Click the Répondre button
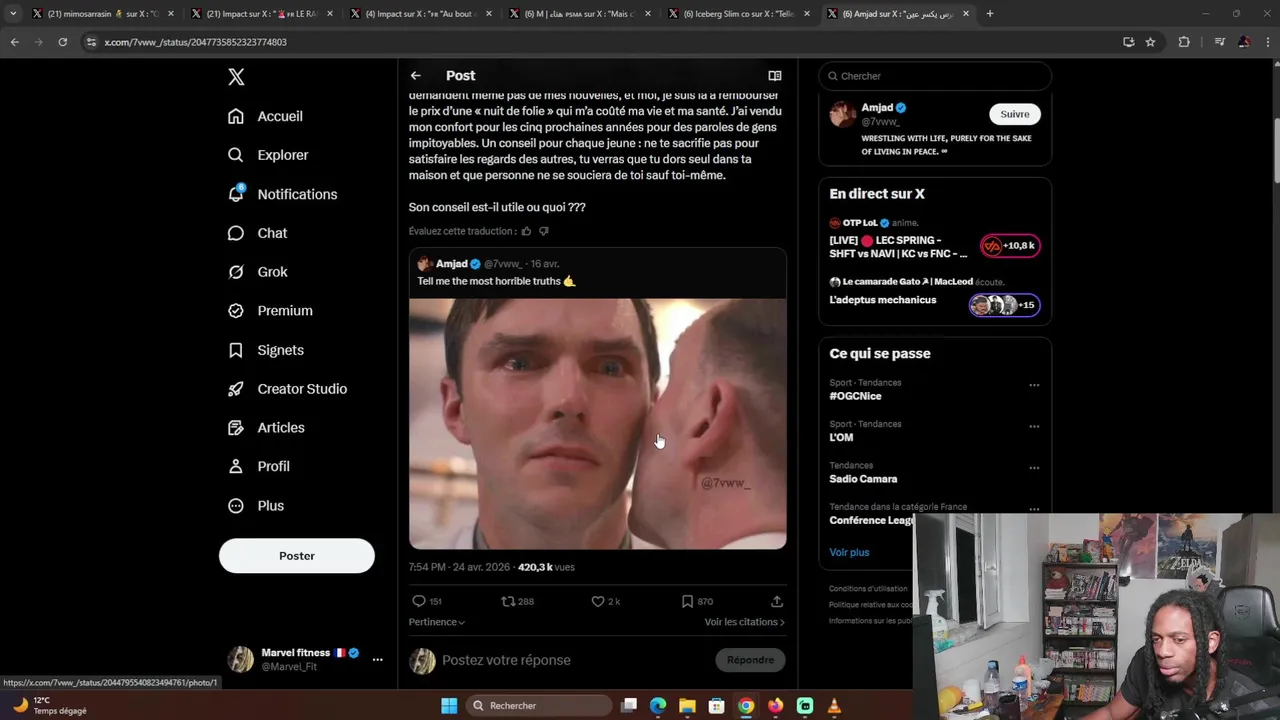 point(751,660)
